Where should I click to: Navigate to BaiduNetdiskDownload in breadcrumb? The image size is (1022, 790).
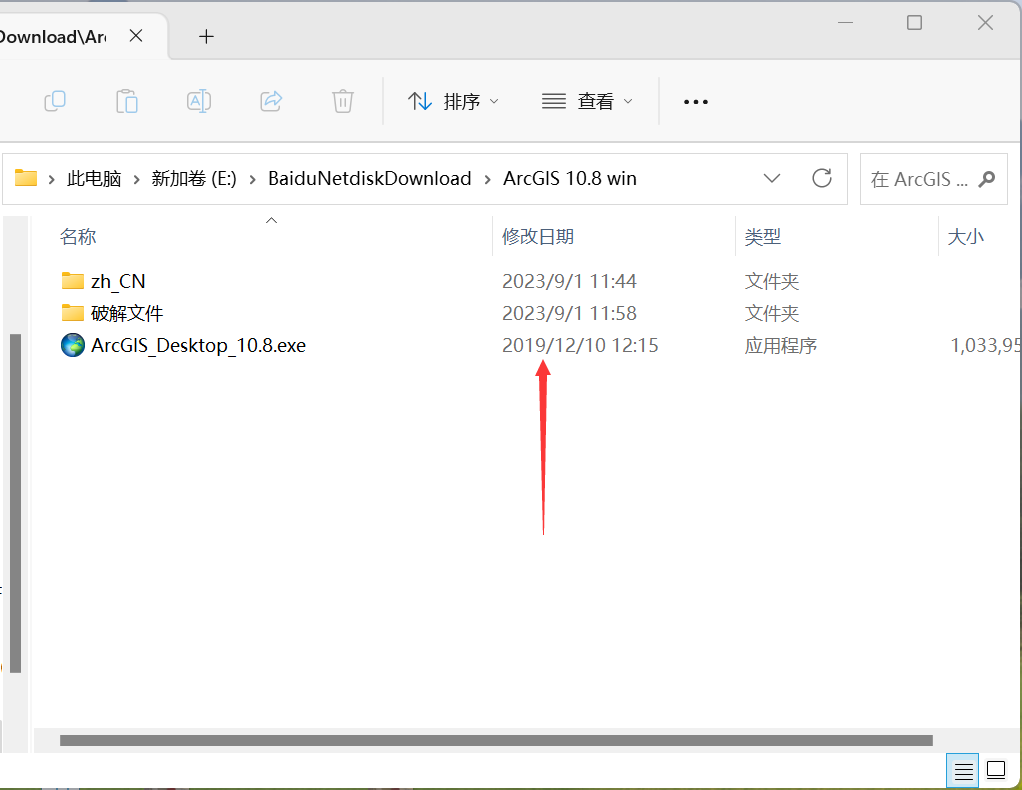click(370, 178)
